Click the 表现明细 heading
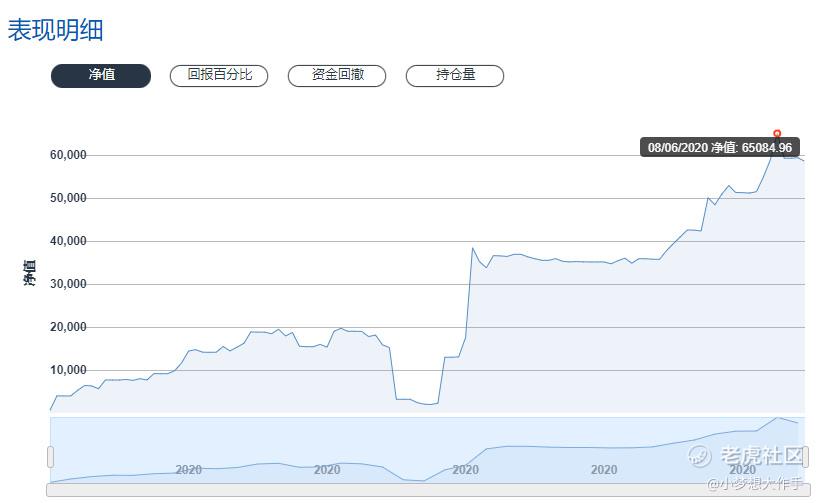Viewport: 819px width, 503px height. pyautogui.click(x=55, y=30)
